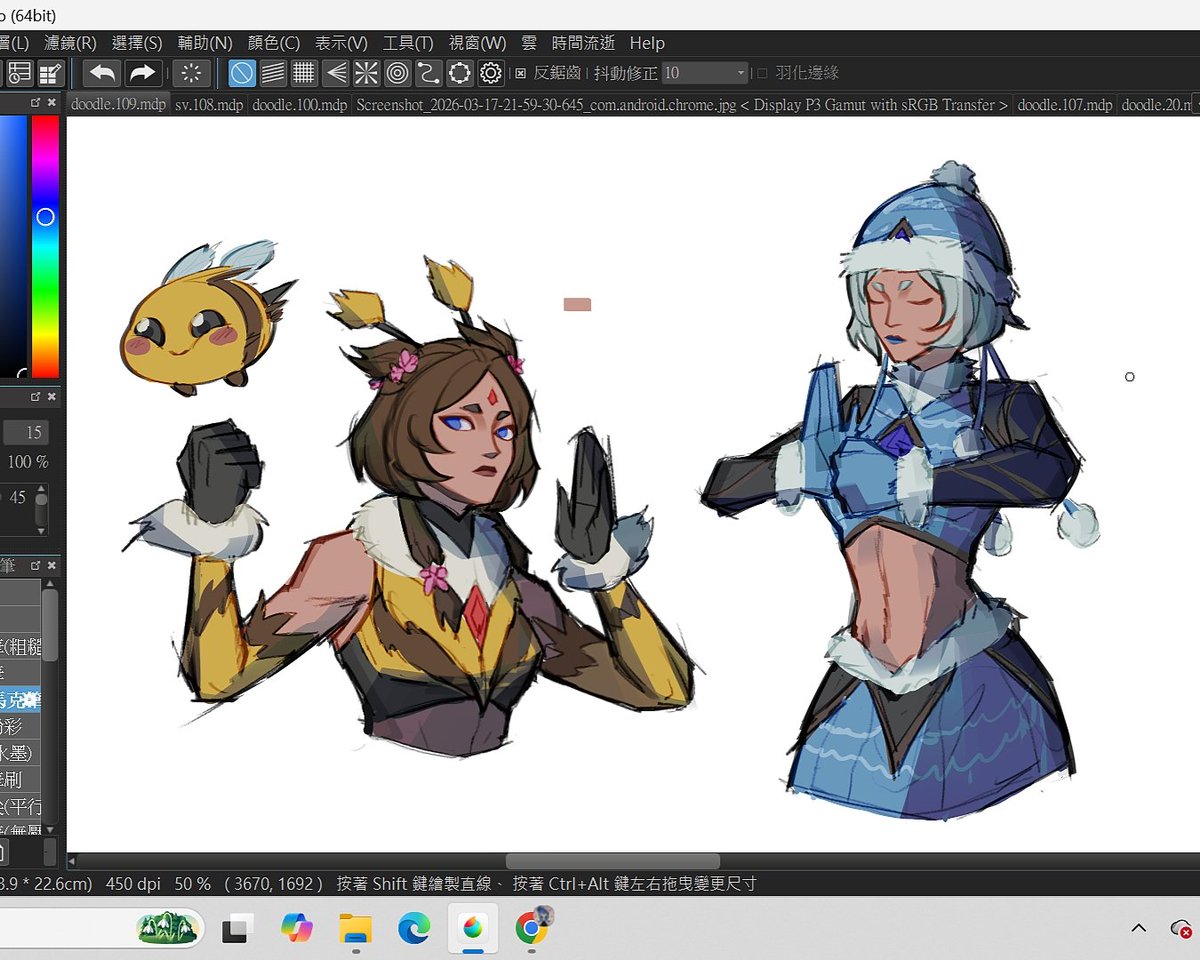The width and height of the screenshot is (1200, 960).
Task: Click the 450 dpi status text
Action: click(134, 884)
